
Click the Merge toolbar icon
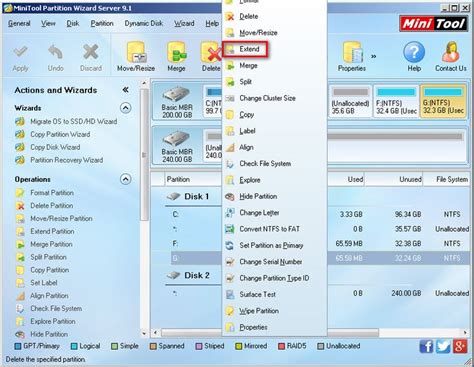[x=176, y=56]
